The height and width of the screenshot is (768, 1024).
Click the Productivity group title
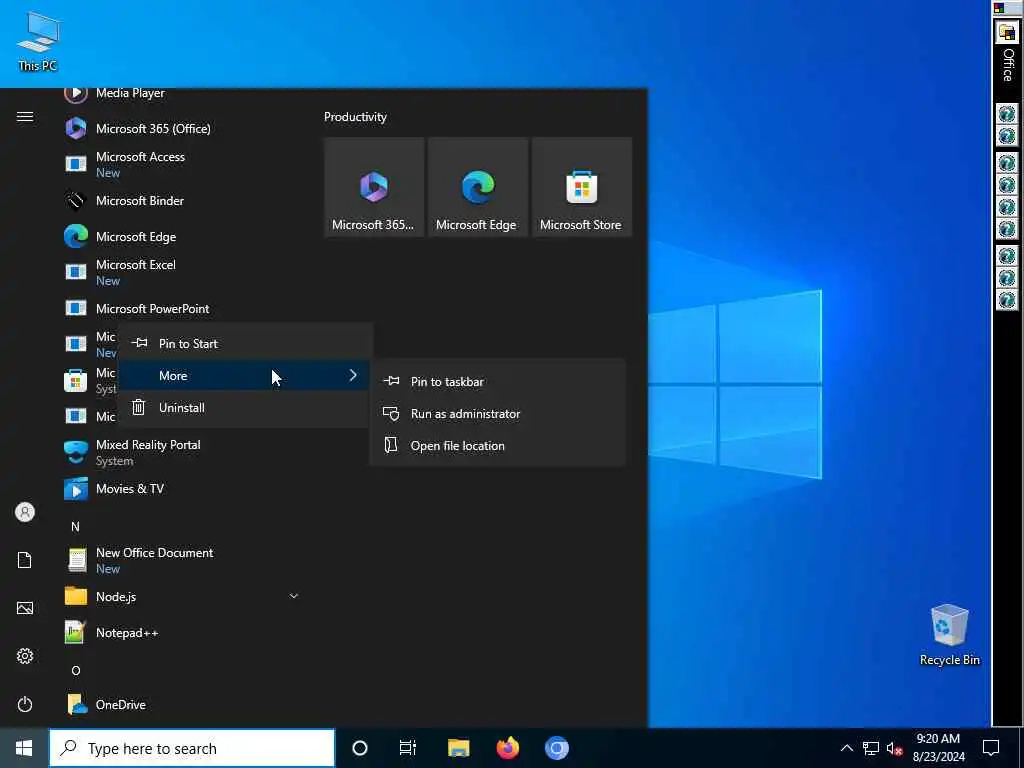355,117
